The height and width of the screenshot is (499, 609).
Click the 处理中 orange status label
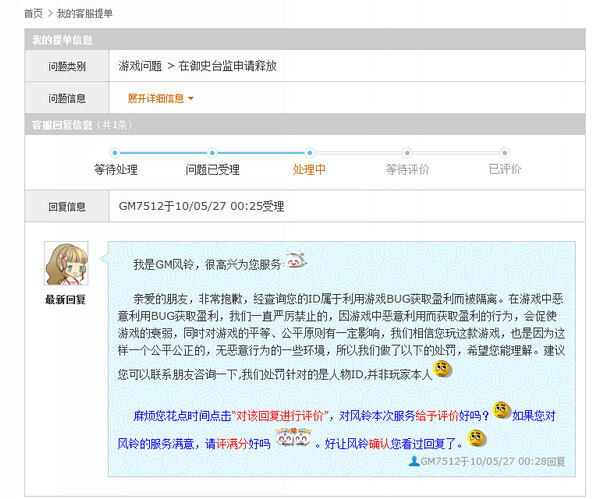pyautogui.click(x=309, y=170)
